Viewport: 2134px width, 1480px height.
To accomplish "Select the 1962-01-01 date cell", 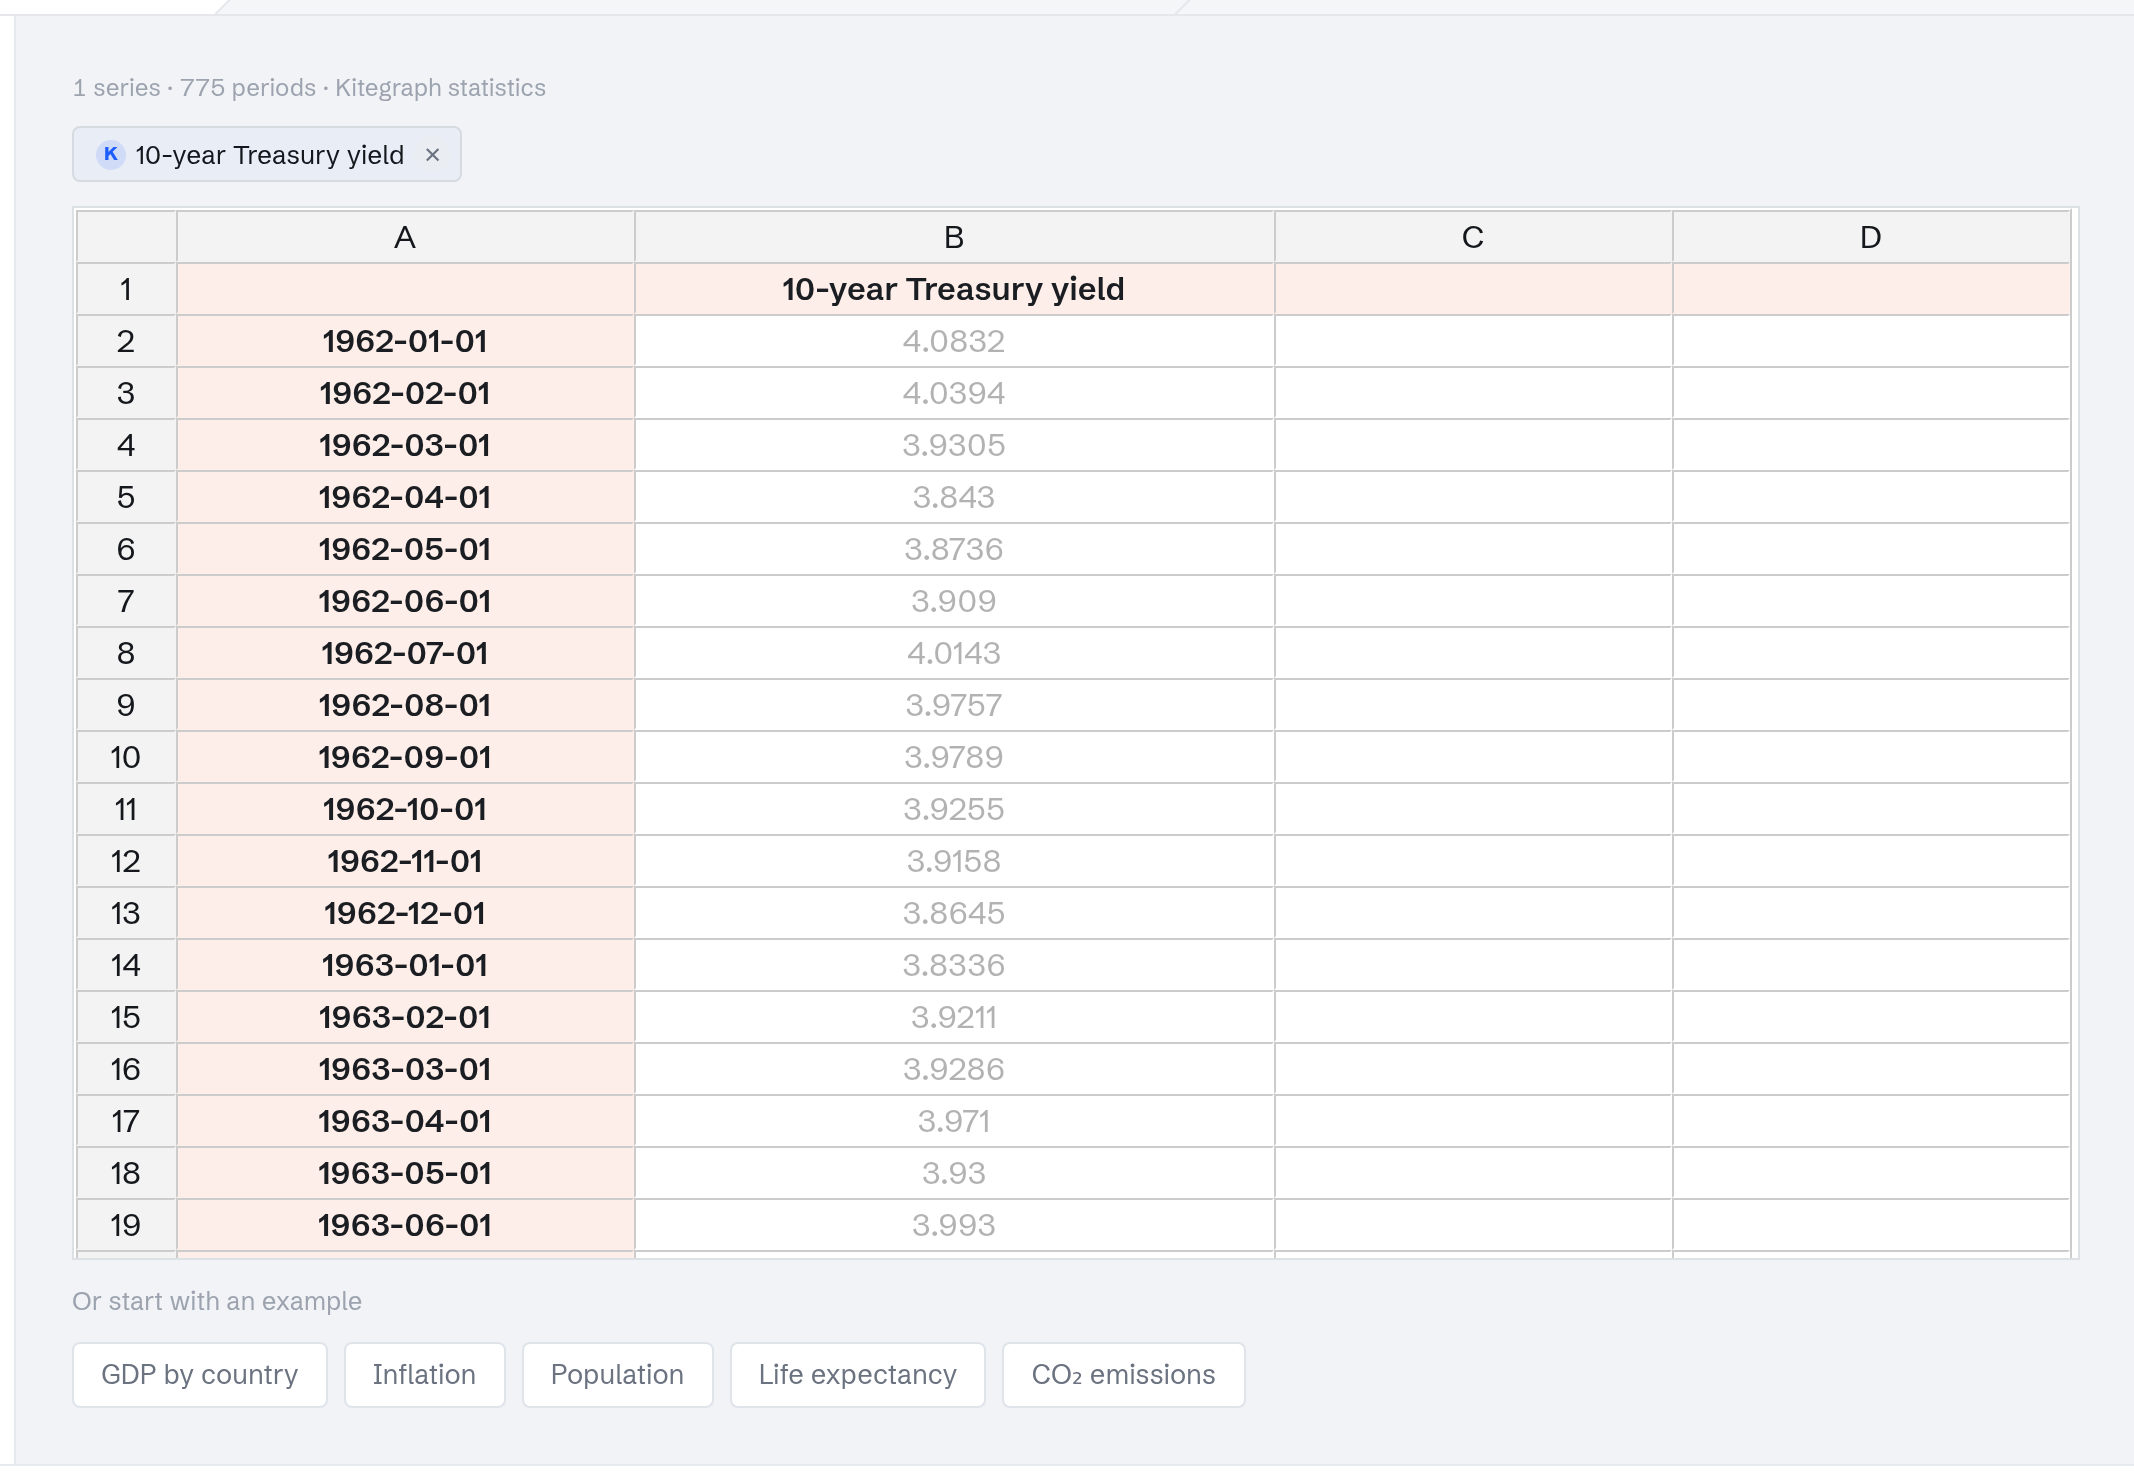I will pyautogui.click(x=405, y=341).
